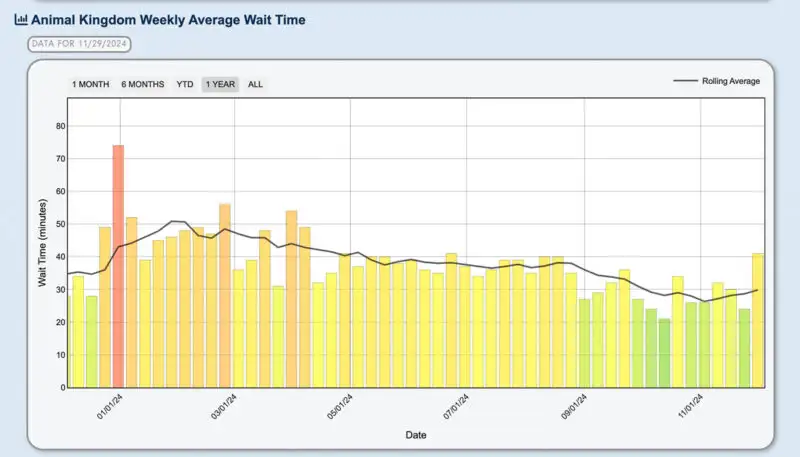Click the 01/01/24 axis label
Viewport: 800px width, 457px height.
tap(110, 407)
